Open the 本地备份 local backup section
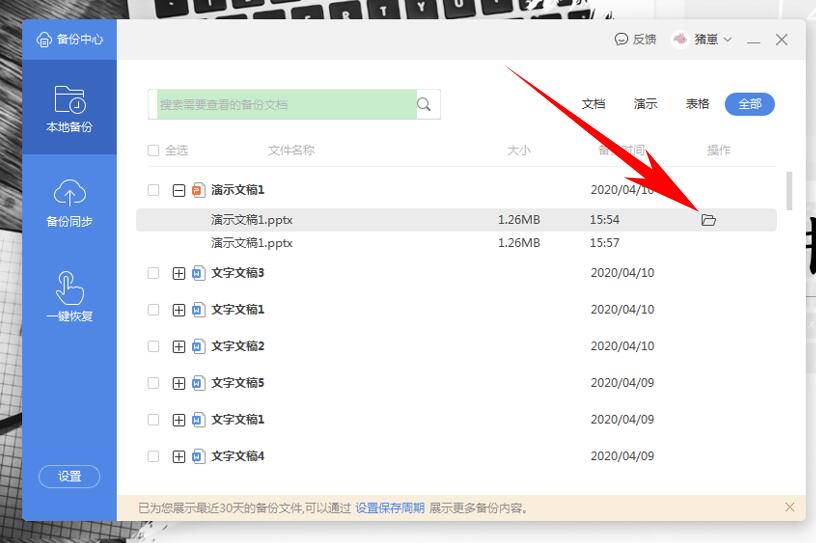This screenshot has height=543, width=816. click(69, 108)
